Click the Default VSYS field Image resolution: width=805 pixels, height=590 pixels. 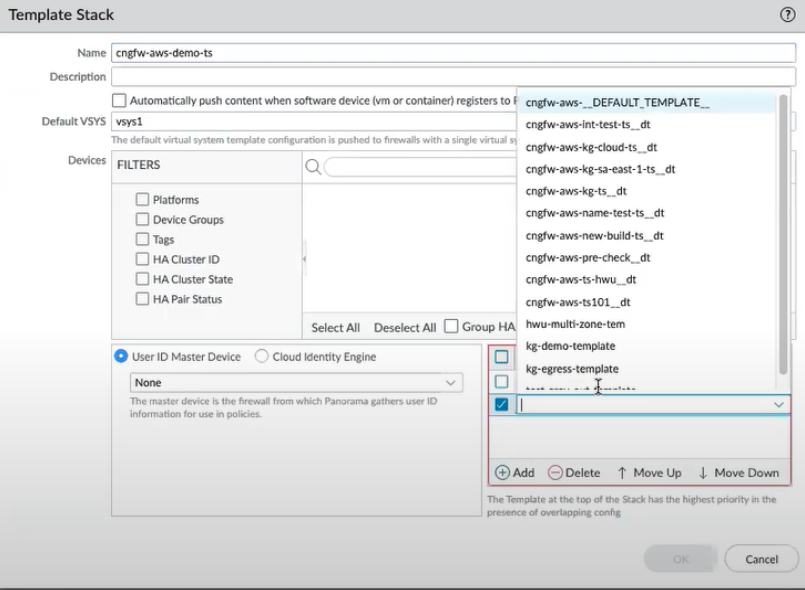[x=314, y=122]
